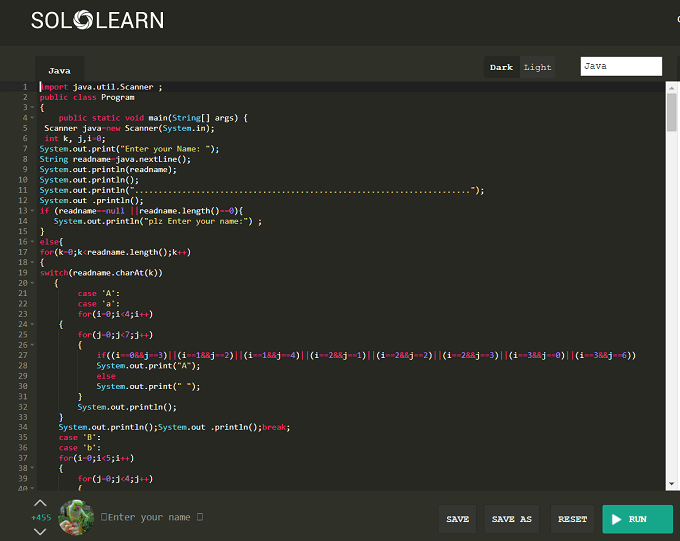Image resolution: width=680 pixels, height=541 pixels.
Task: Click the play icon on the RUN button
Action: [x=617, y=519]
